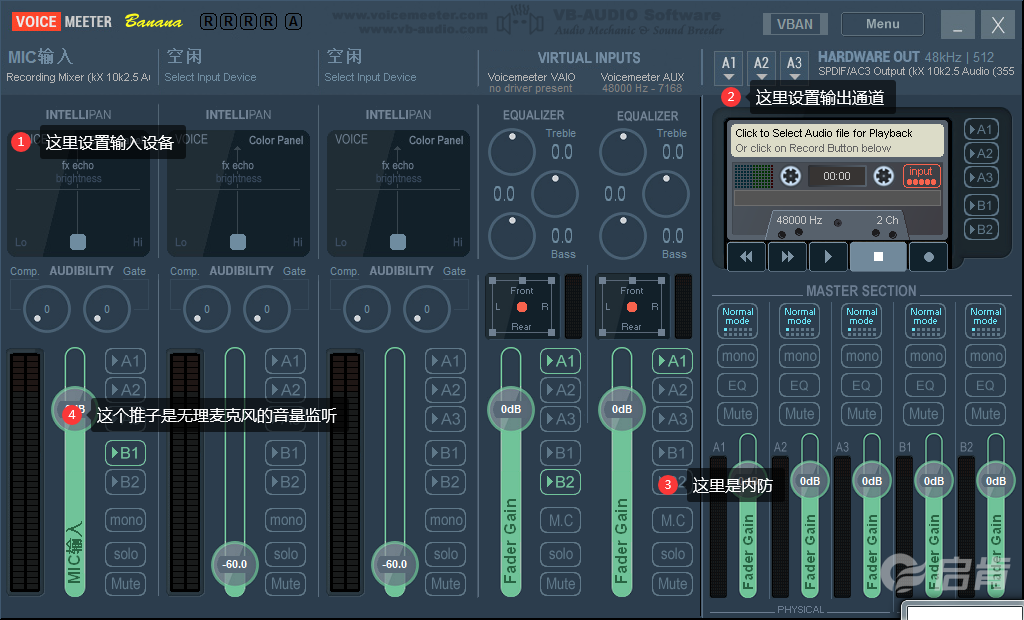Open the A3 hardware output device list
The width and height of the screenshot is (1024, 620).
pyautogui.click(x=794, y=68)
